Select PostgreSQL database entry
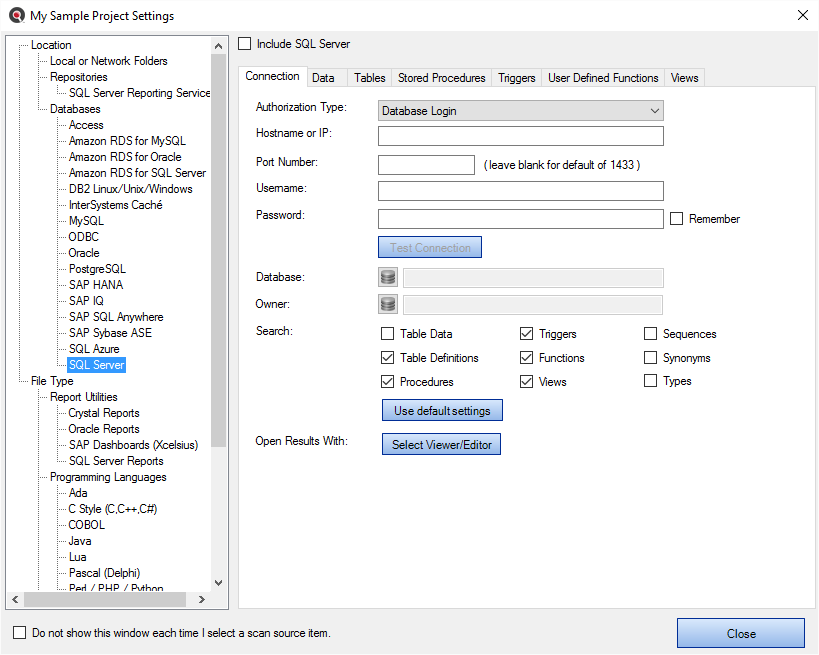 point(97,269)
